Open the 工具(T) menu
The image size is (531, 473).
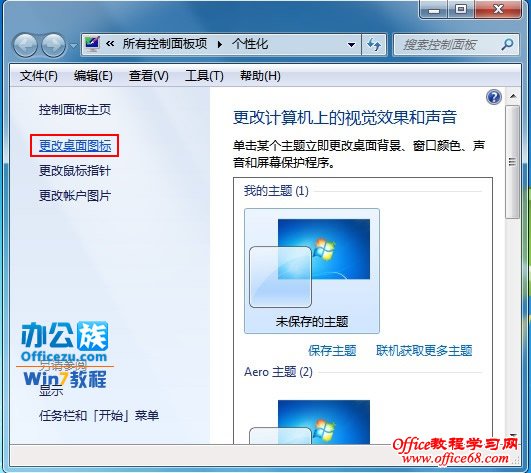click(x=204, y=76)
